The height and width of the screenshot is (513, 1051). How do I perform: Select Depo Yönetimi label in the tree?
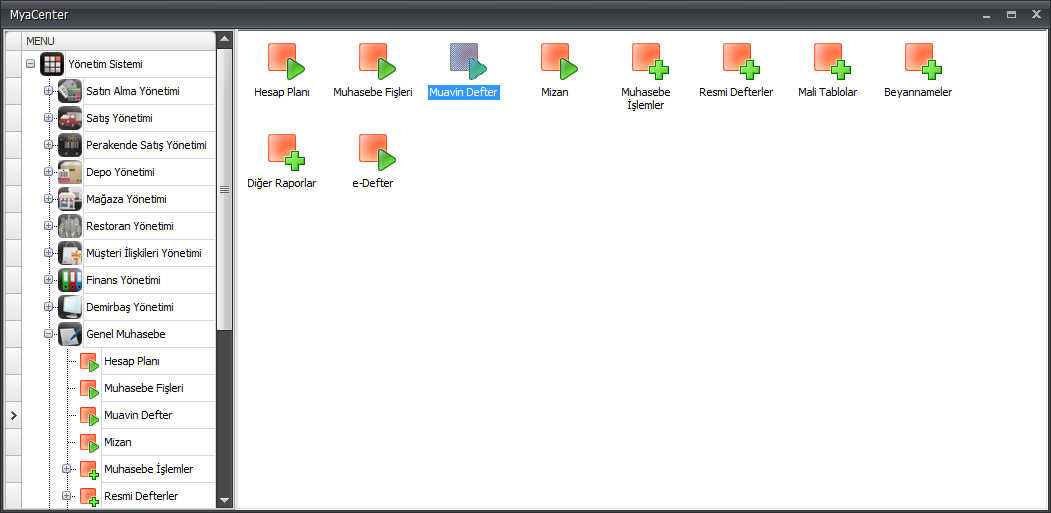coord(121,172)
